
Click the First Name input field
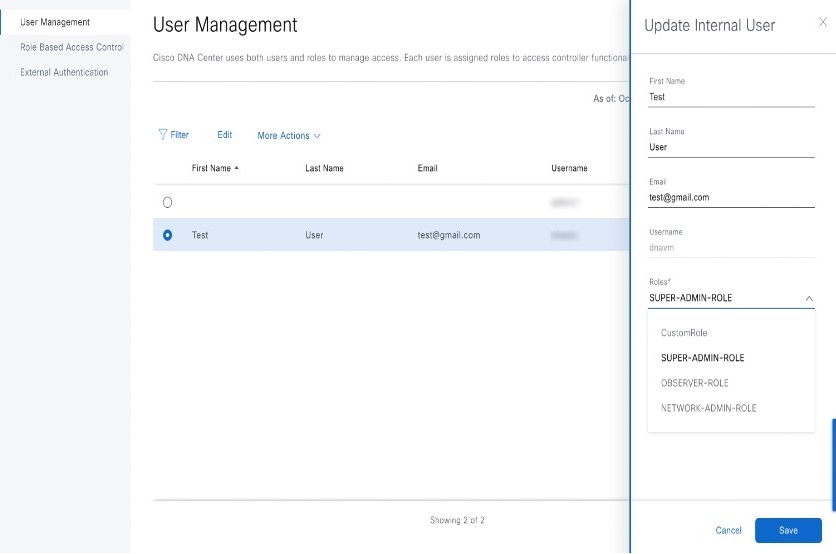(x=731, y=97)
